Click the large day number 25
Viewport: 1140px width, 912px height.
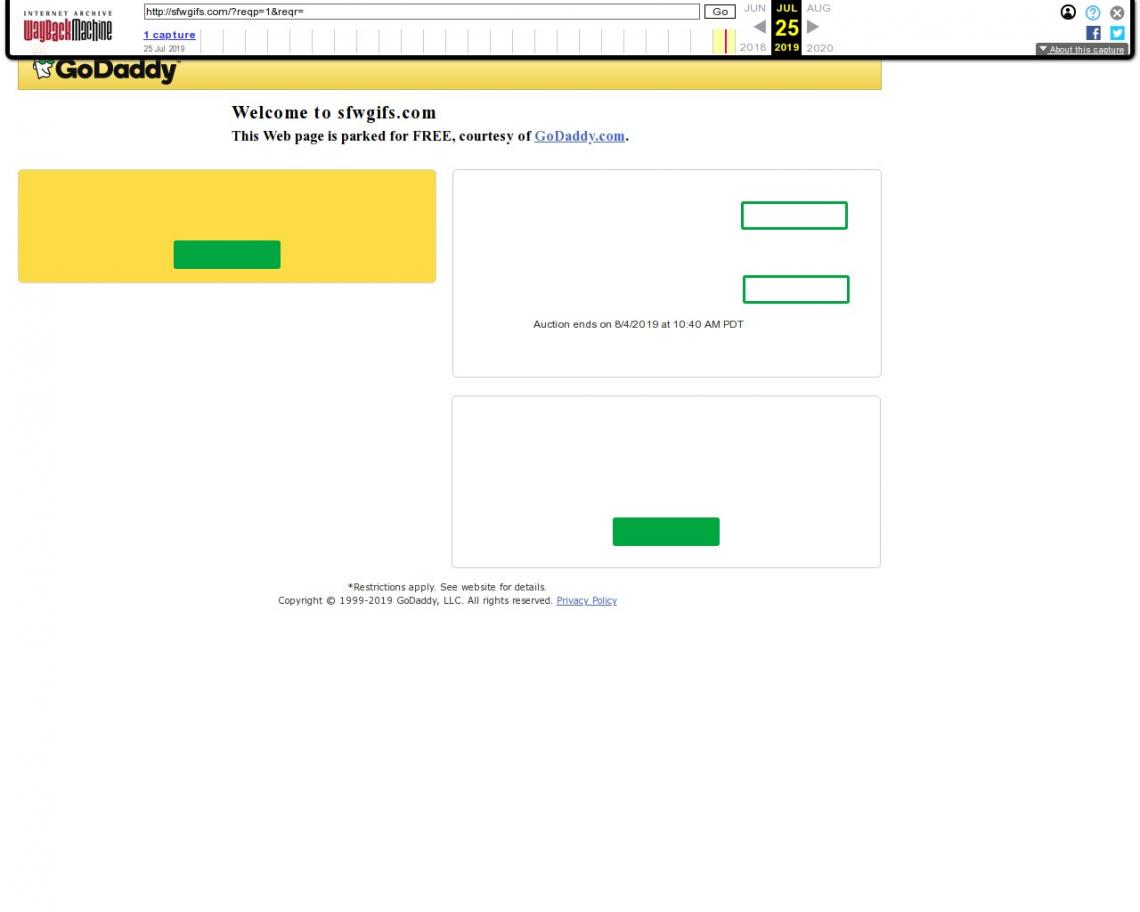pos(787,28)
